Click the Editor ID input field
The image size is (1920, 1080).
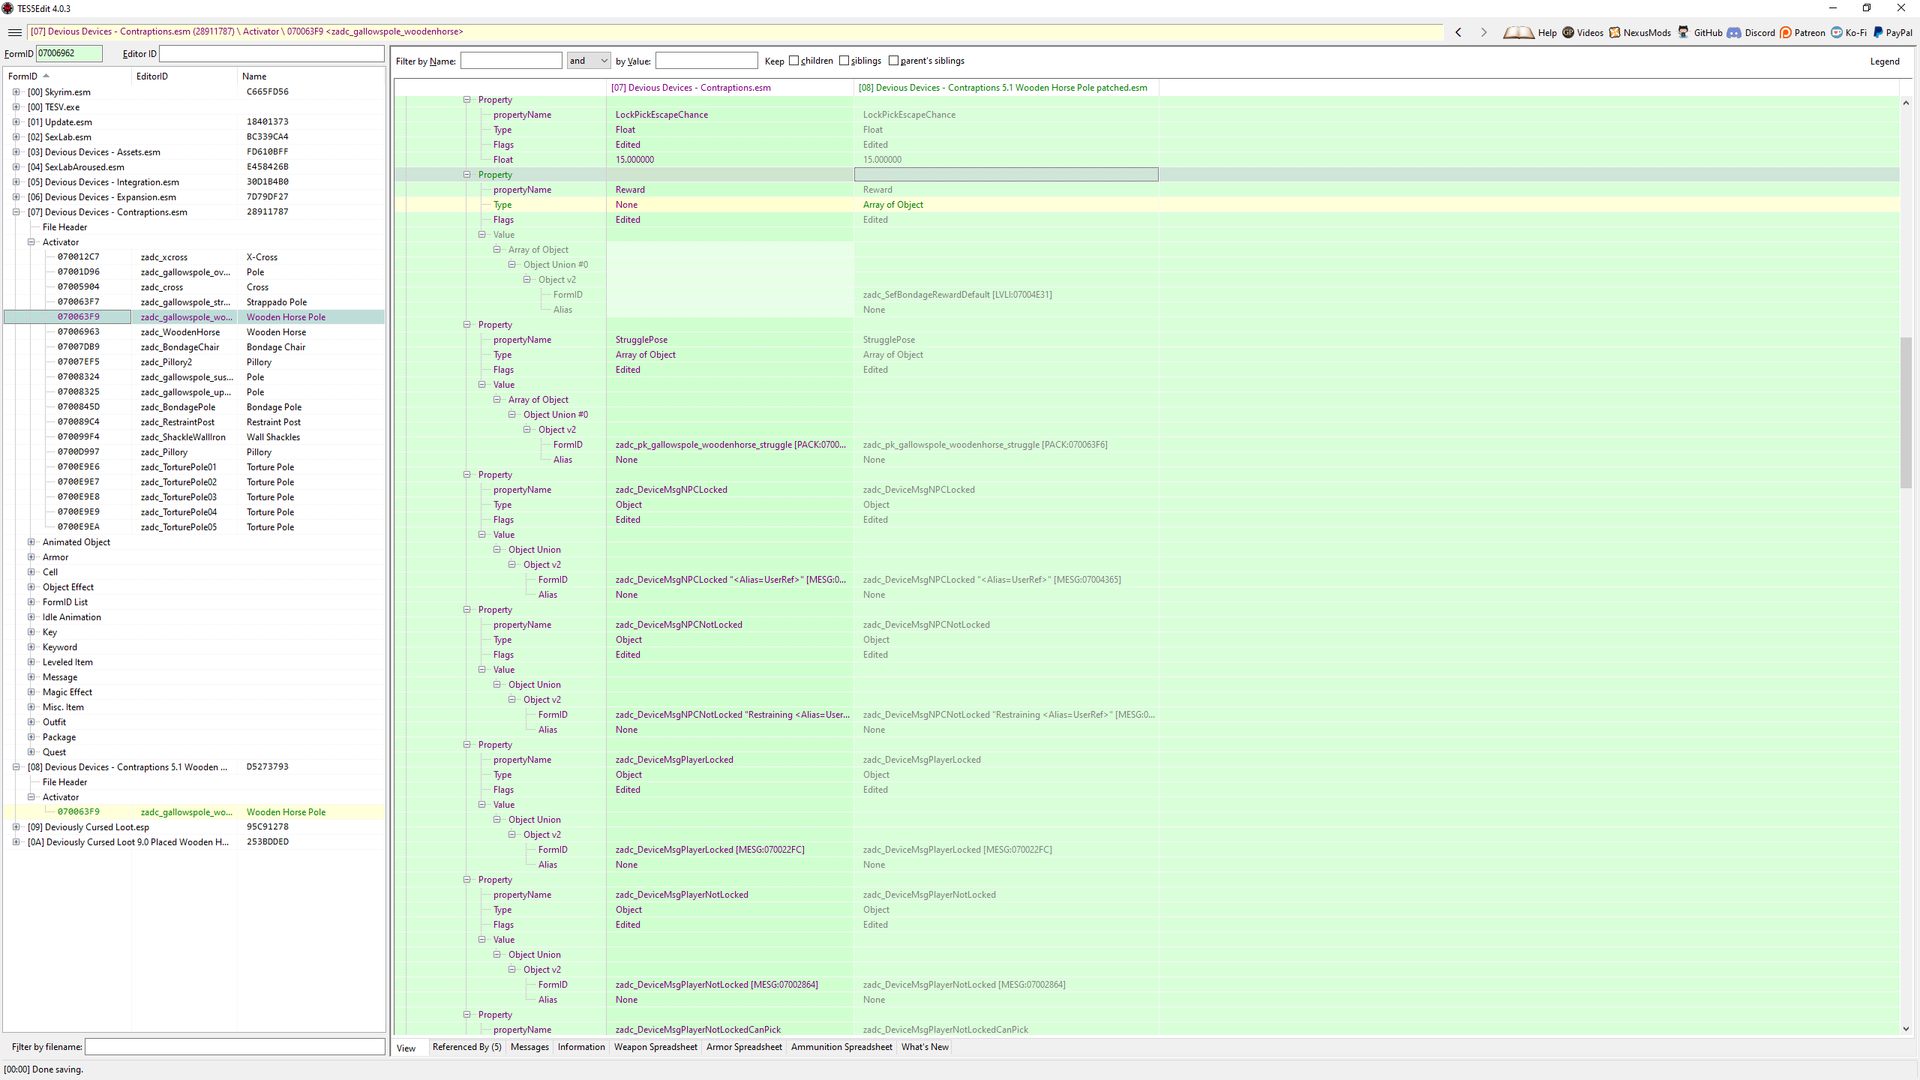pos(272,54)
